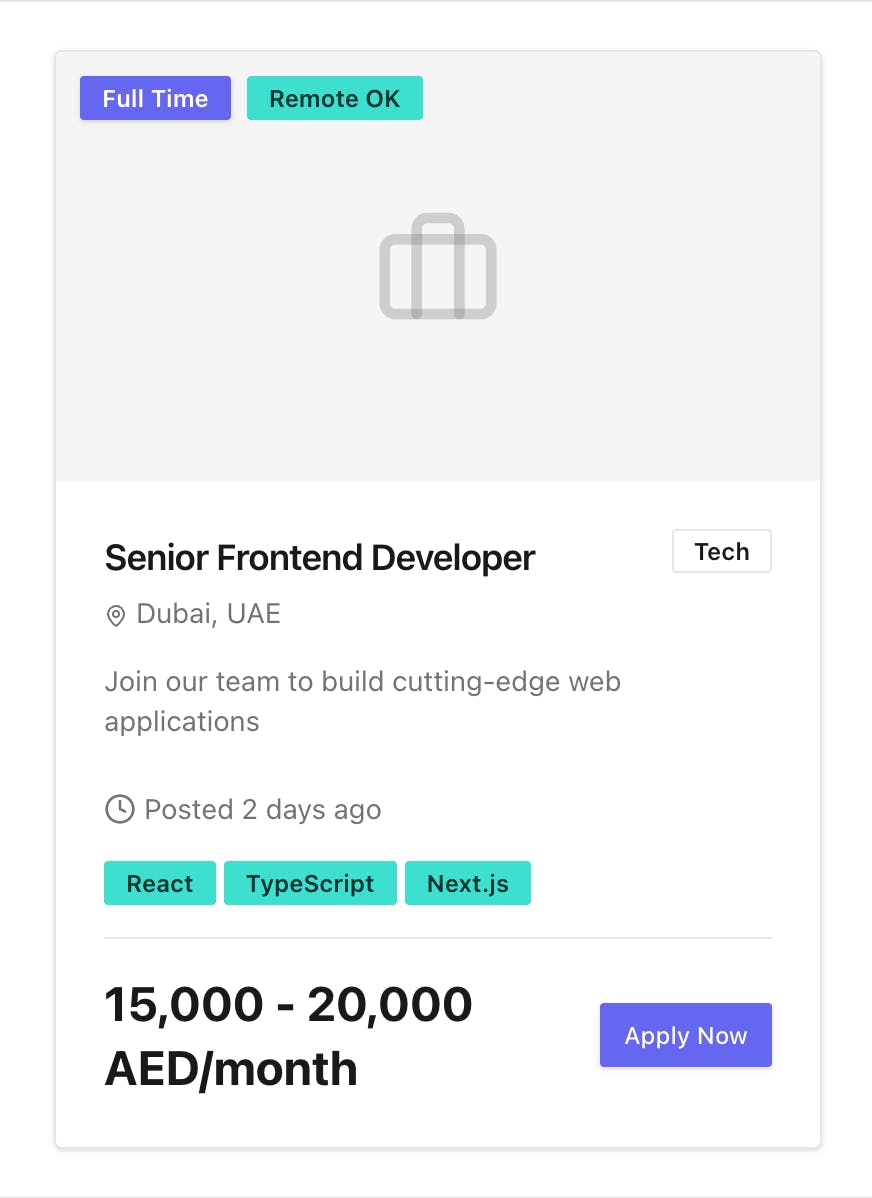Click the AED/month salary unit text
The image size is (872, 1198).
pos(231,1069)
